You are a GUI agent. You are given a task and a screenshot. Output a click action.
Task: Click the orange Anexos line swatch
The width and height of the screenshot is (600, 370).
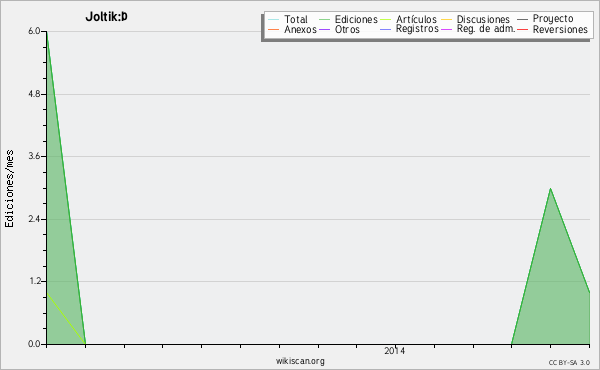click(274, 29)
